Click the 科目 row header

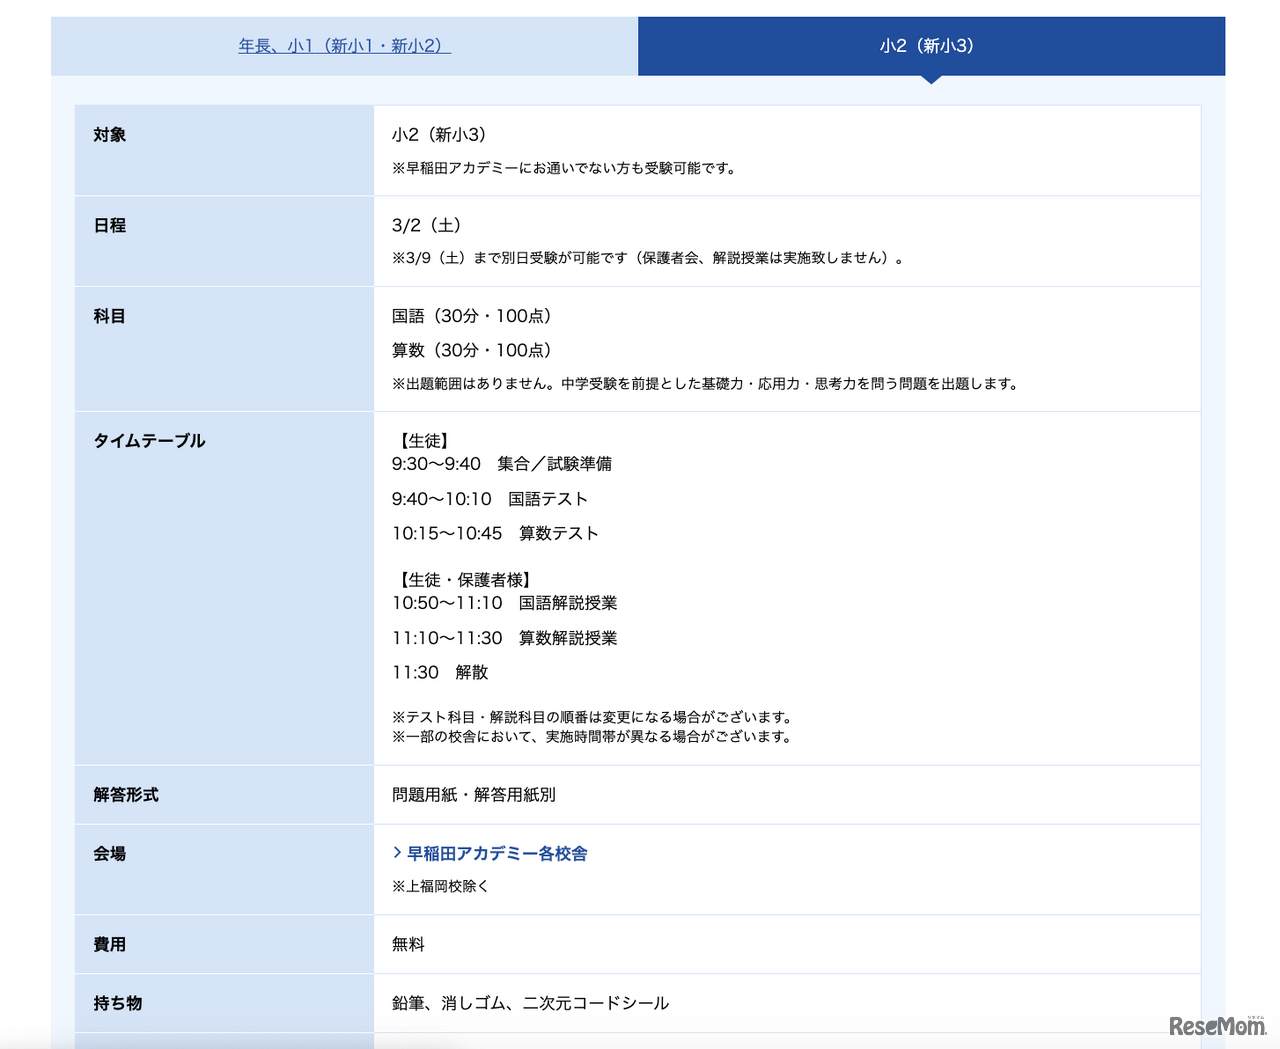point(110,316)
